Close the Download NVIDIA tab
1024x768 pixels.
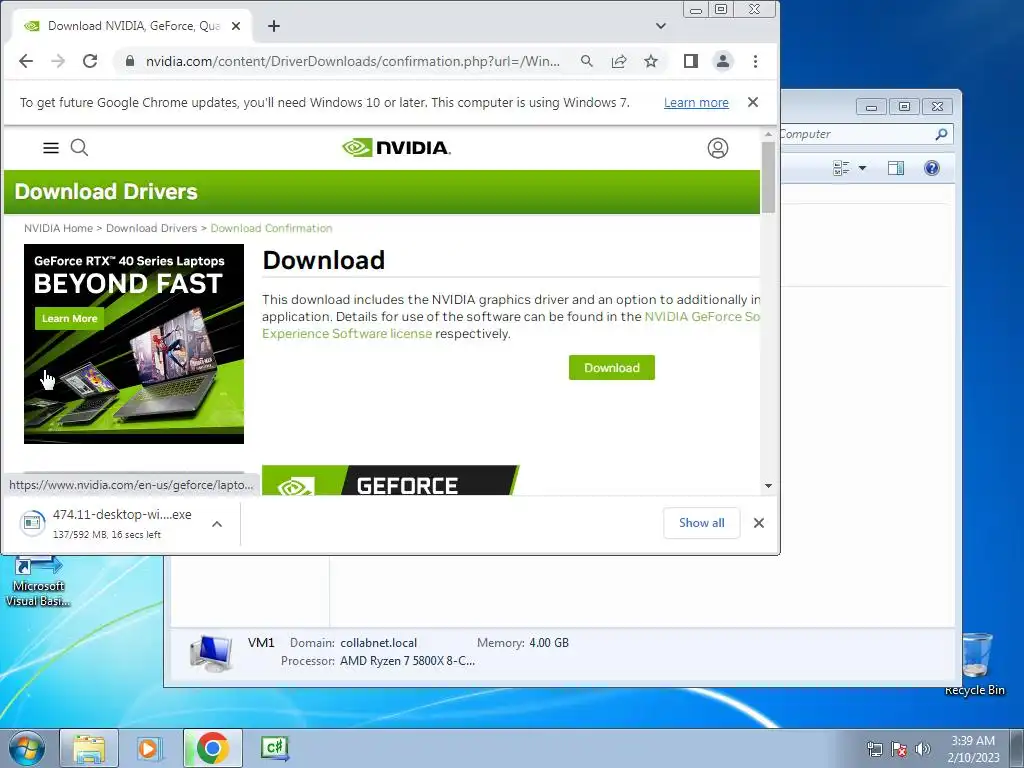coord(236,26)
